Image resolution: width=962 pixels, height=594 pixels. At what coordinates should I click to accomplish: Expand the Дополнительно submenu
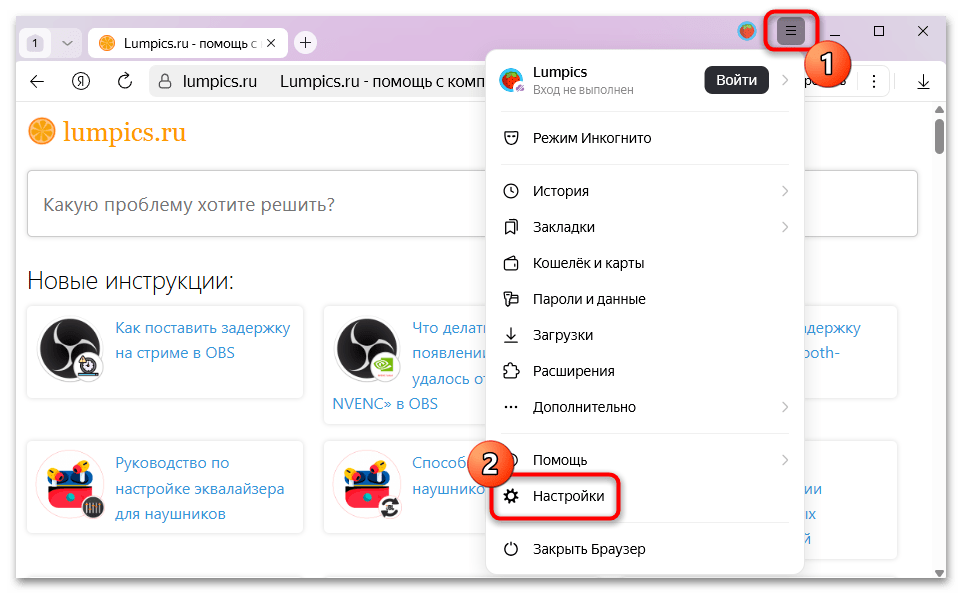coord(783,407)
